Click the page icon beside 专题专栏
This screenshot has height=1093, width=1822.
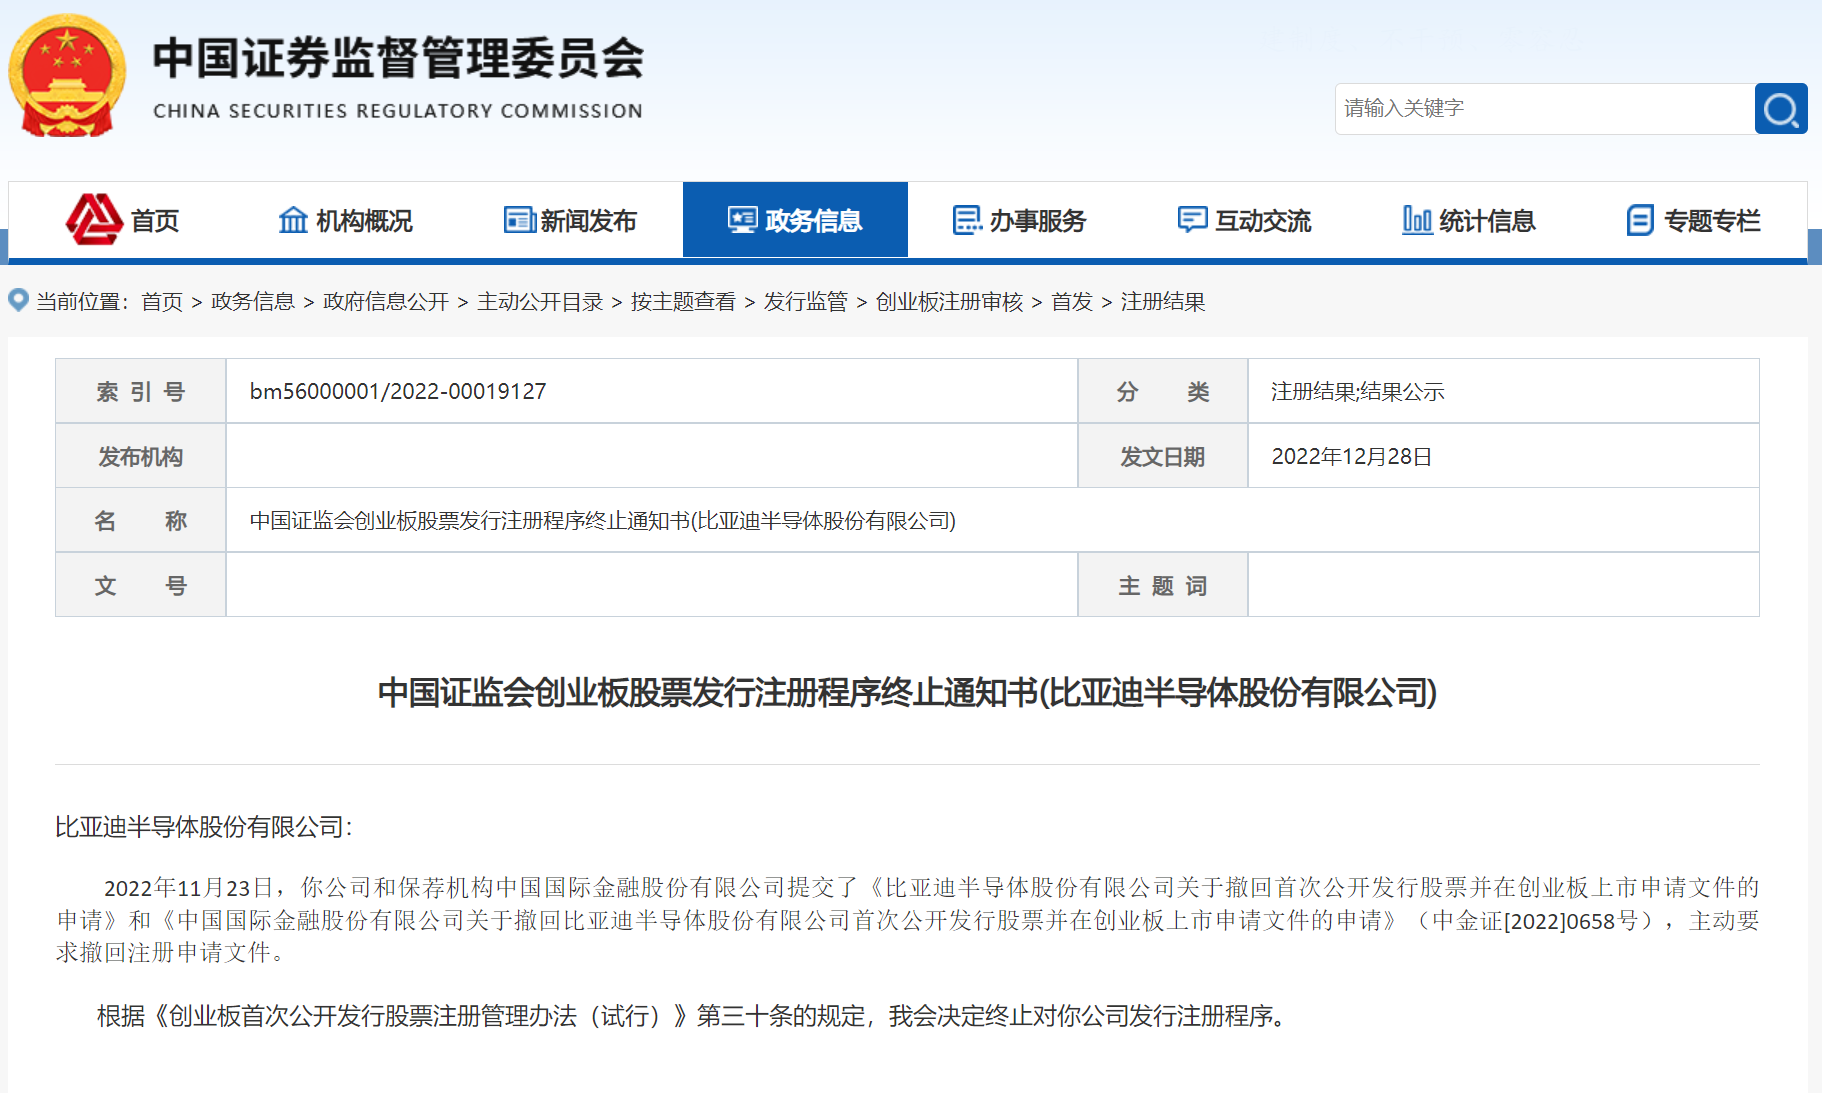click(1640, 220)
